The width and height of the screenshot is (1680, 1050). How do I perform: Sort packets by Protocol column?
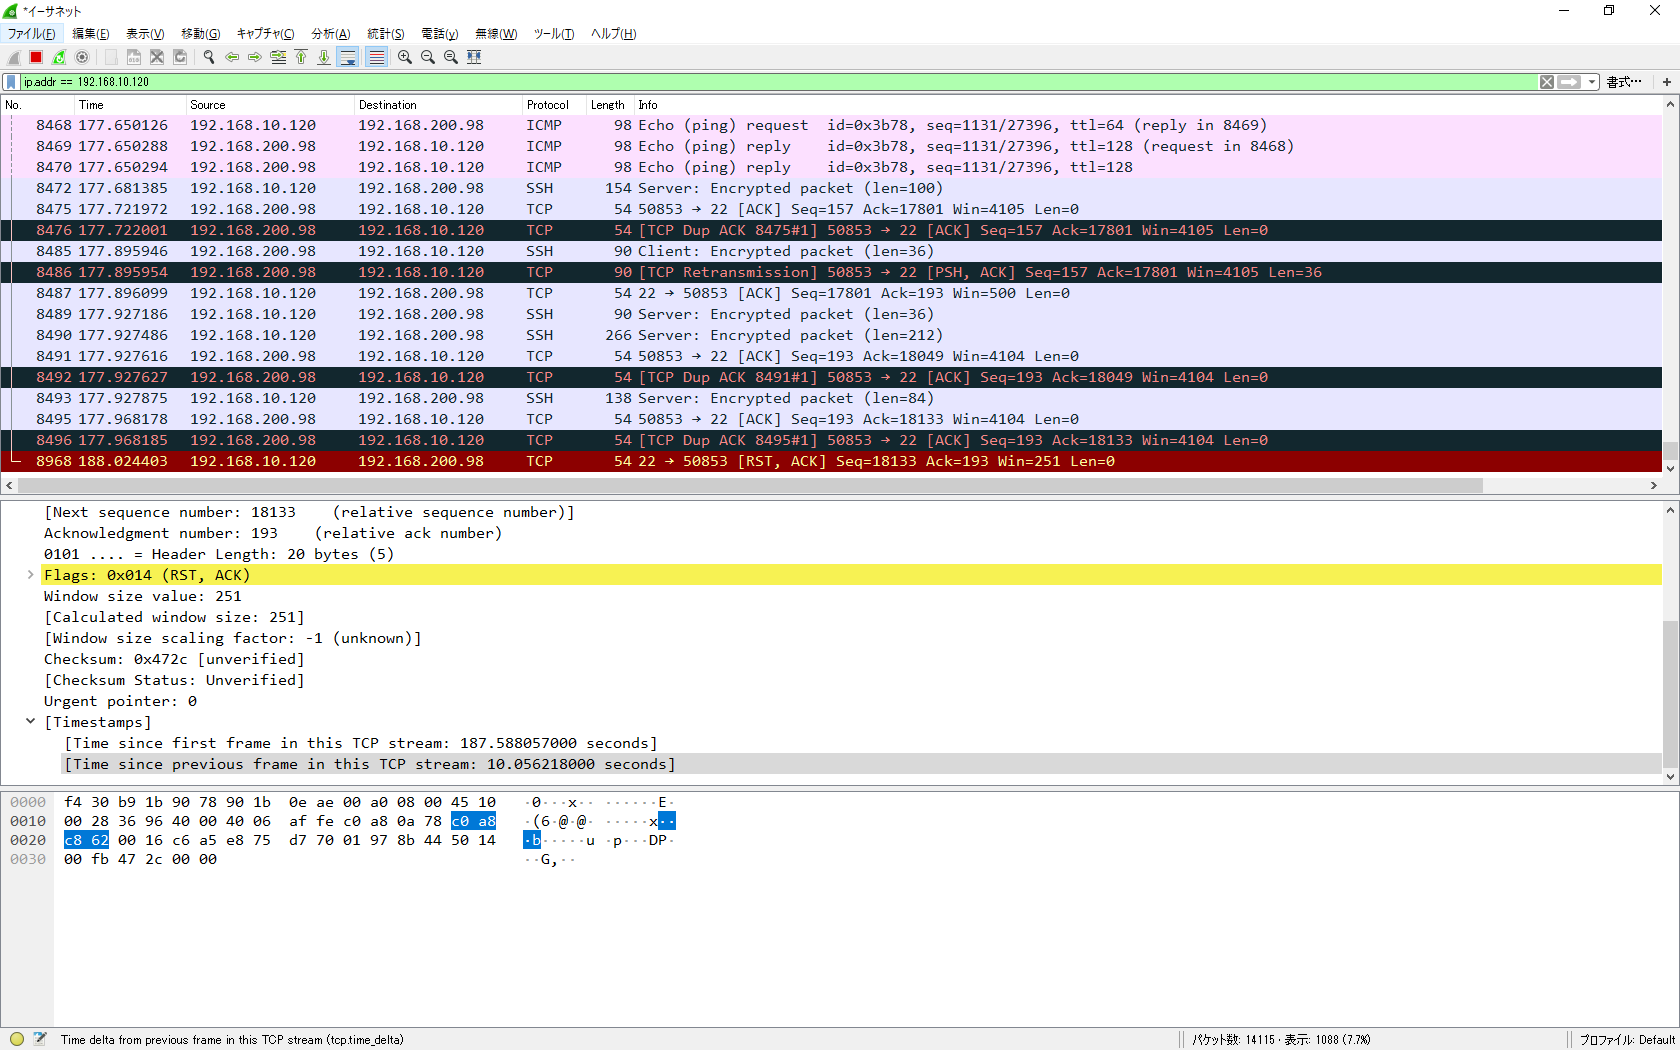(555, 105)
